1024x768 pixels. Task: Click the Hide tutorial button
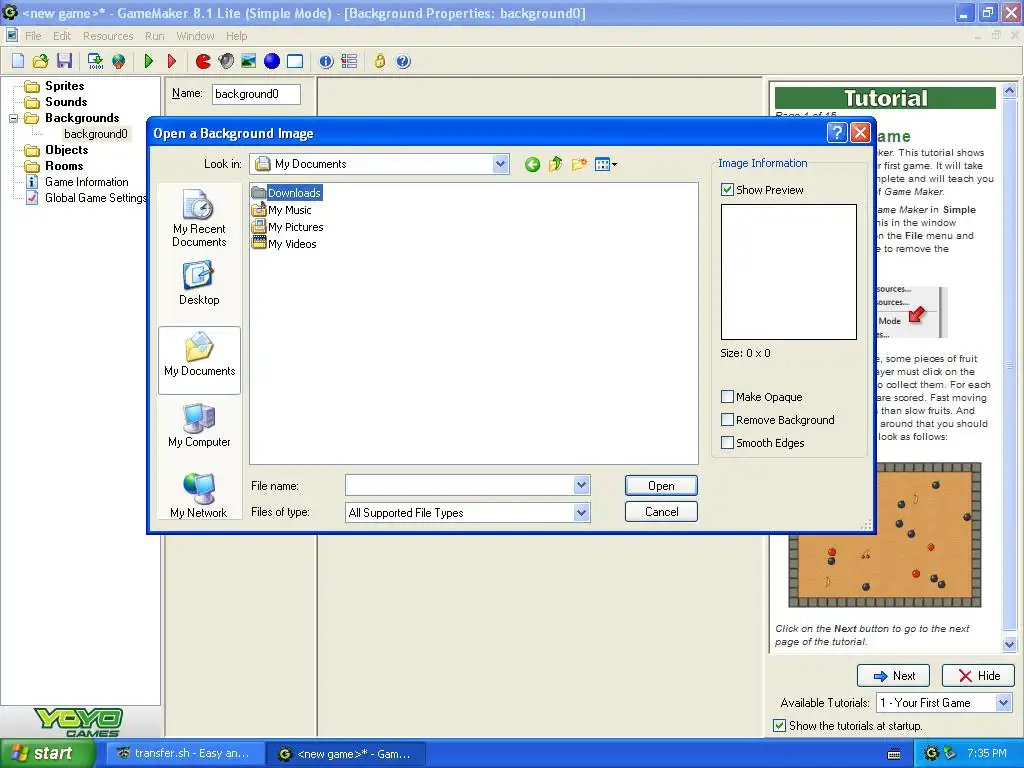click(978, 676)
